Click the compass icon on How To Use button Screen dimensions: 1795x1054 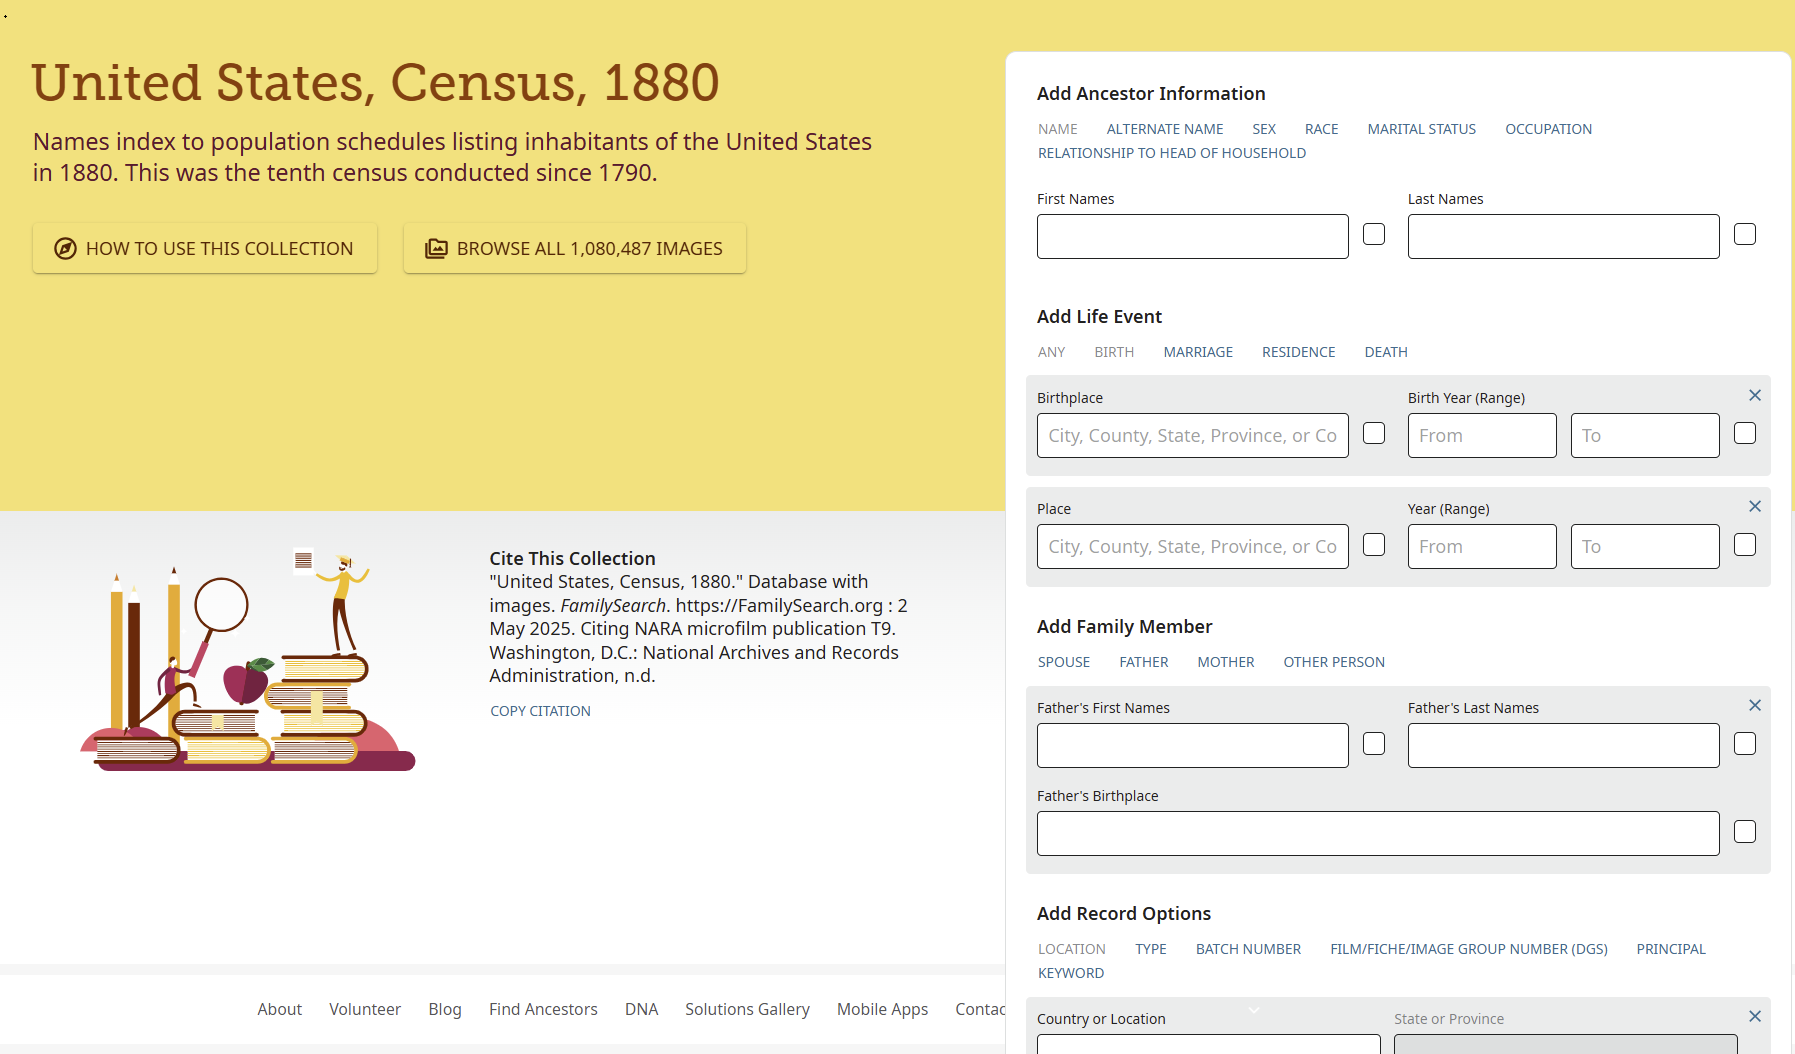click(x=65, y=249)
